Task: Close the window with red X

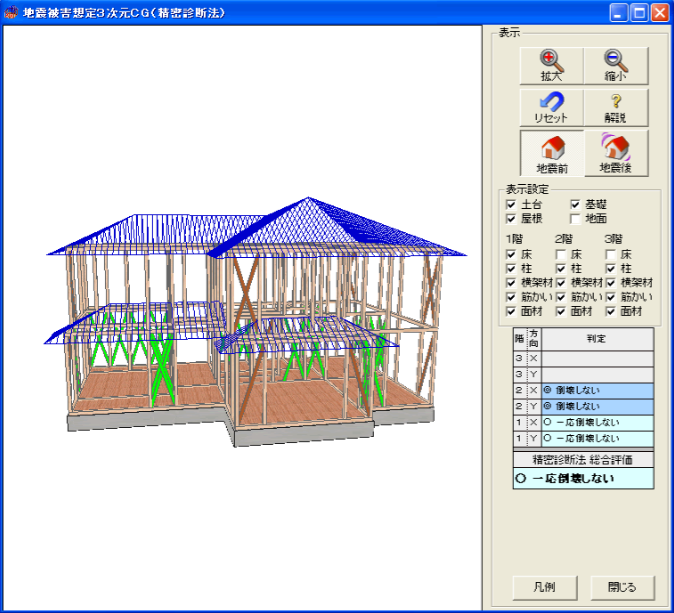Action: (659, 12)
